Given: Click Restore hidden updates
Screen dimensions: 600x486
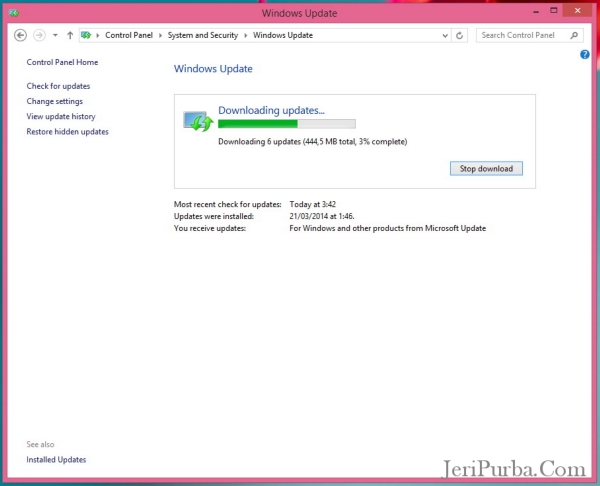Looking at the screenshot, I should [x=67, y=132].
